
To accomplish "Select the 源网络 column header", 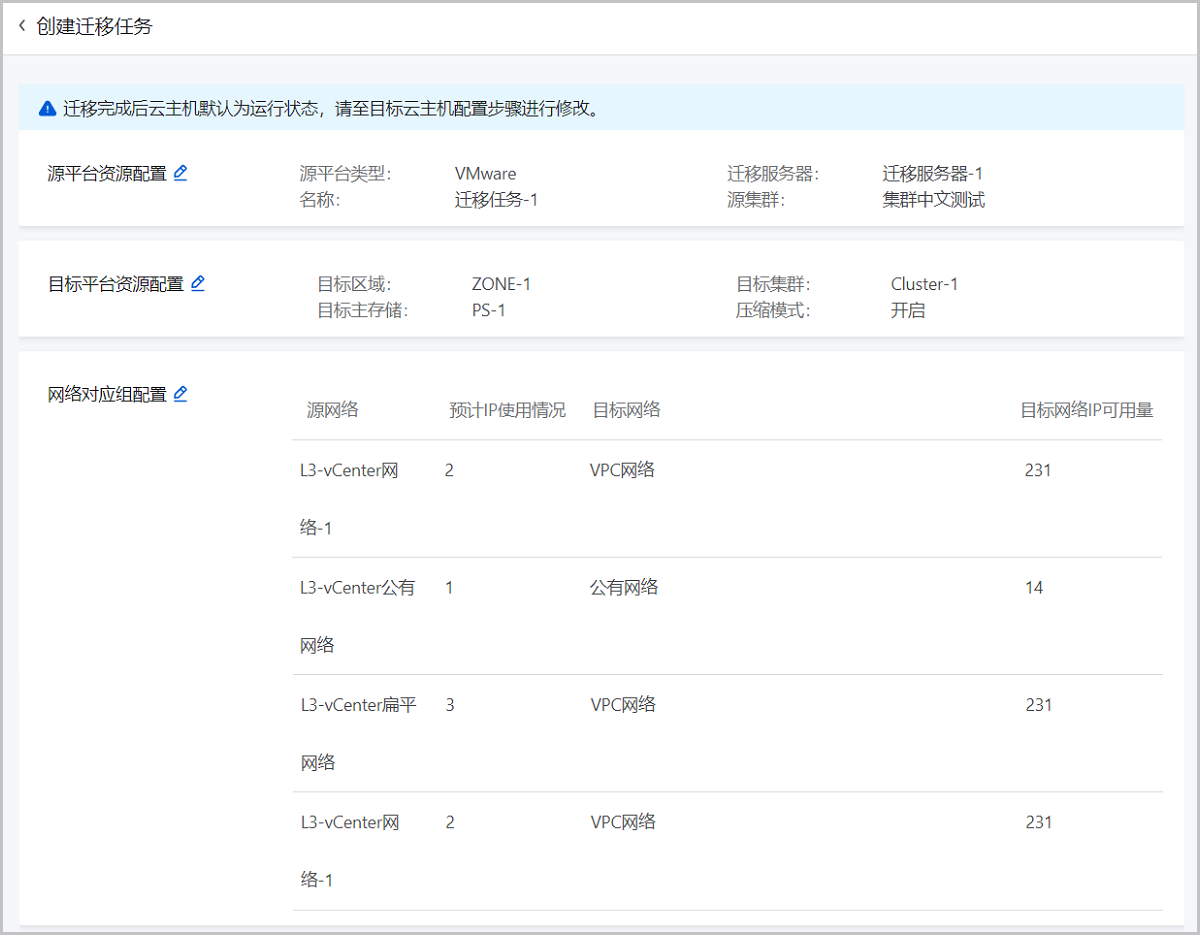I will click(332, 410).
